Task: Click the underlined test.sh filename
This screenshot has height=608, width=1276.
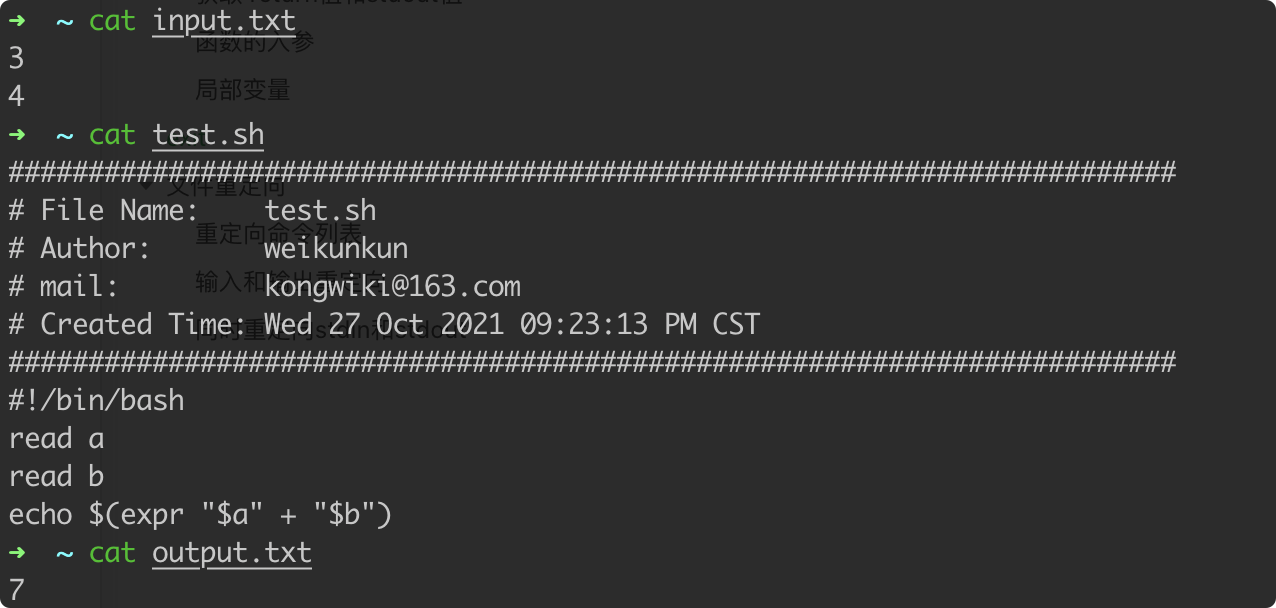Action: 208,135
